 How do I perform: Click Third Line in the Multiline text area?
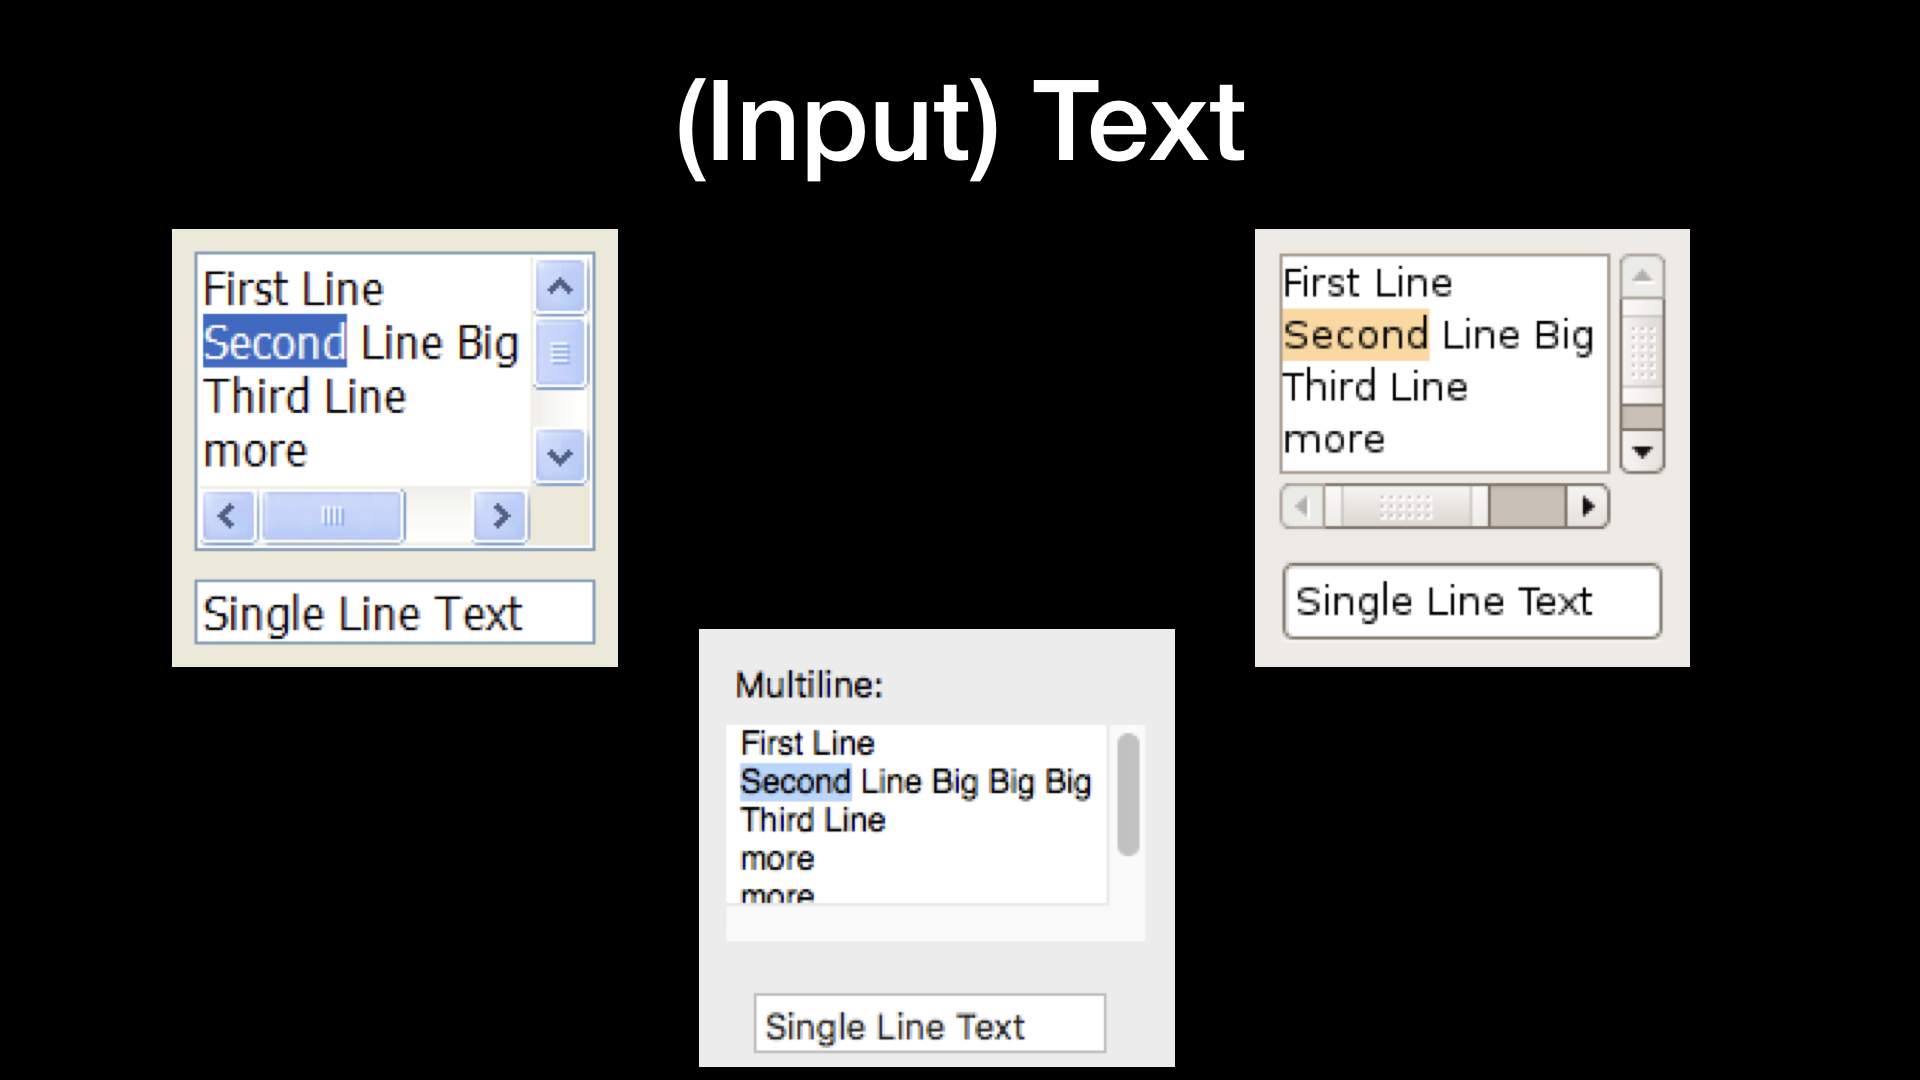pyautogui.click(x=813, y=820)
